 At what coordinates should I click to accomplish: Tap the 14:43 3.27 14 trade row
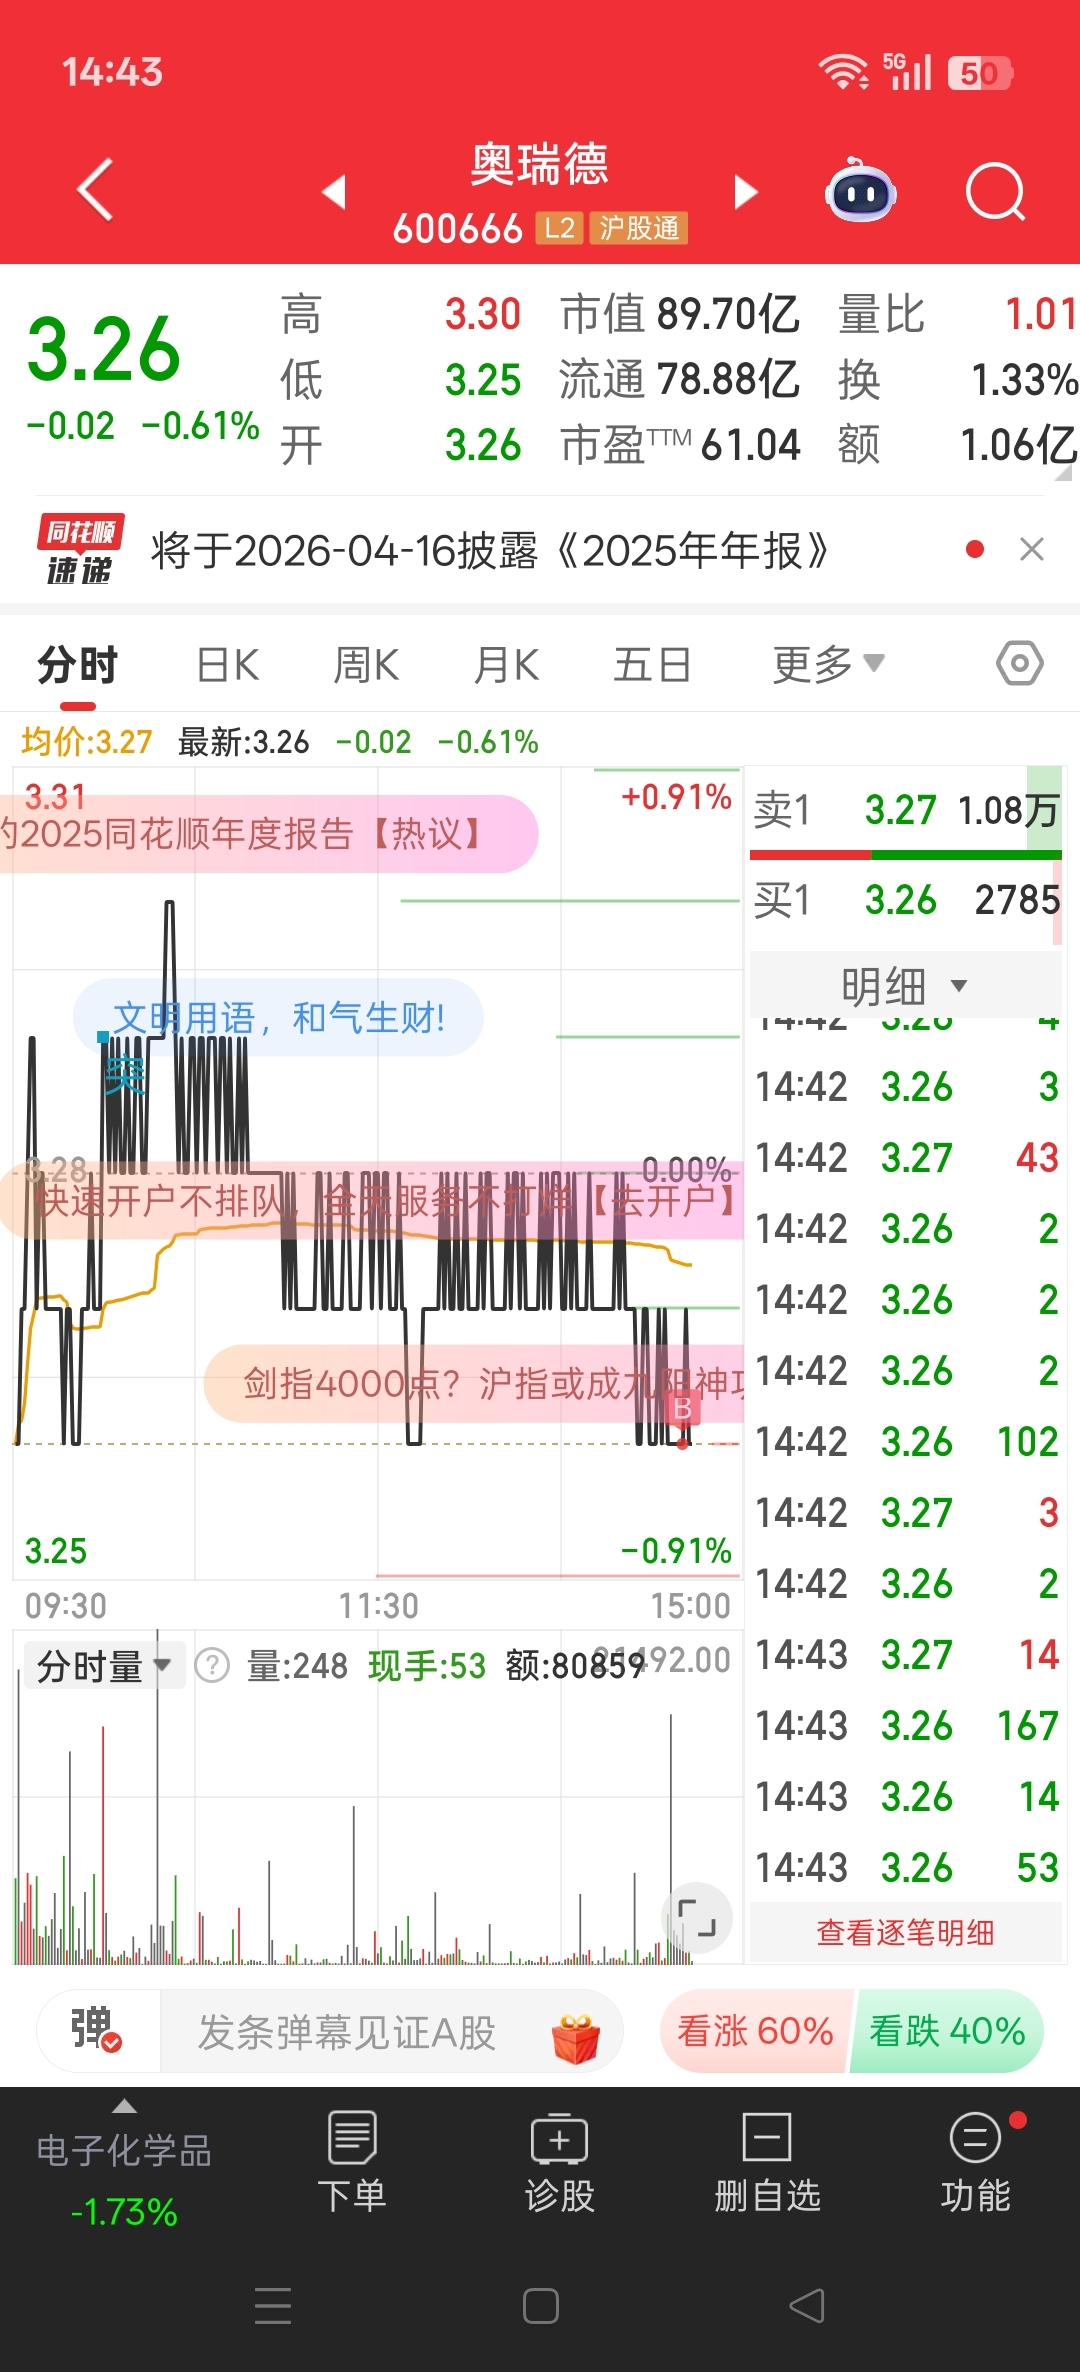[905, 1655]
